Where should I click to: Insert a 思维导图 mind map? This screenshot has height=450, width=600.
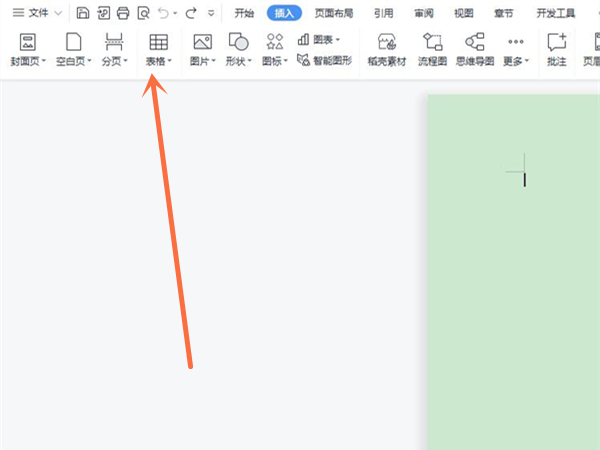[x=475, y=50]
